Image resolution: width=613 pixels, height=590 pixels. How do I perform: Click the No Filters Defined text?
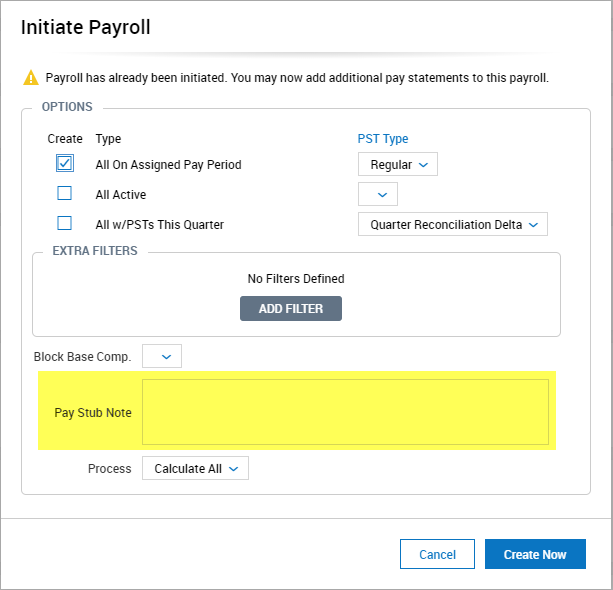(x=296, y=279)
